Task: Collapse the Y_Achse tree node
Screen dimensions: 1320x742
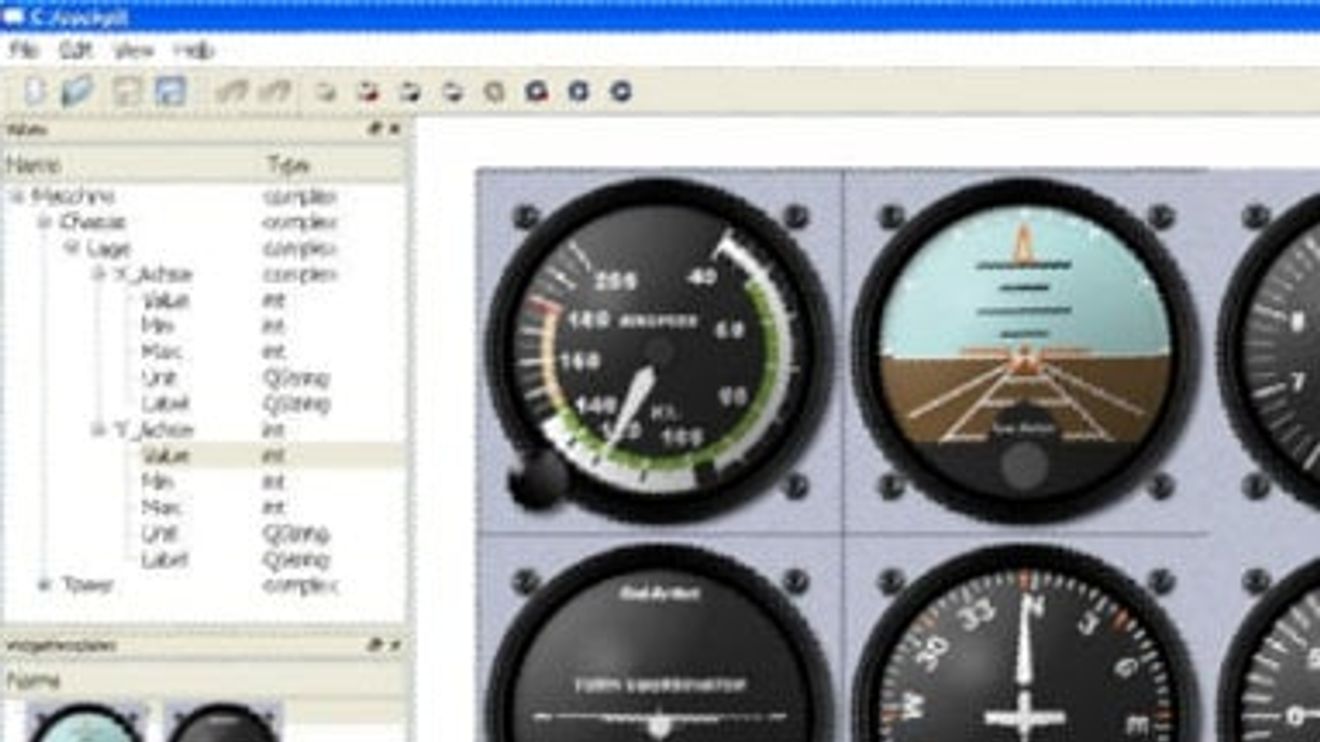Action: [99, 430]
